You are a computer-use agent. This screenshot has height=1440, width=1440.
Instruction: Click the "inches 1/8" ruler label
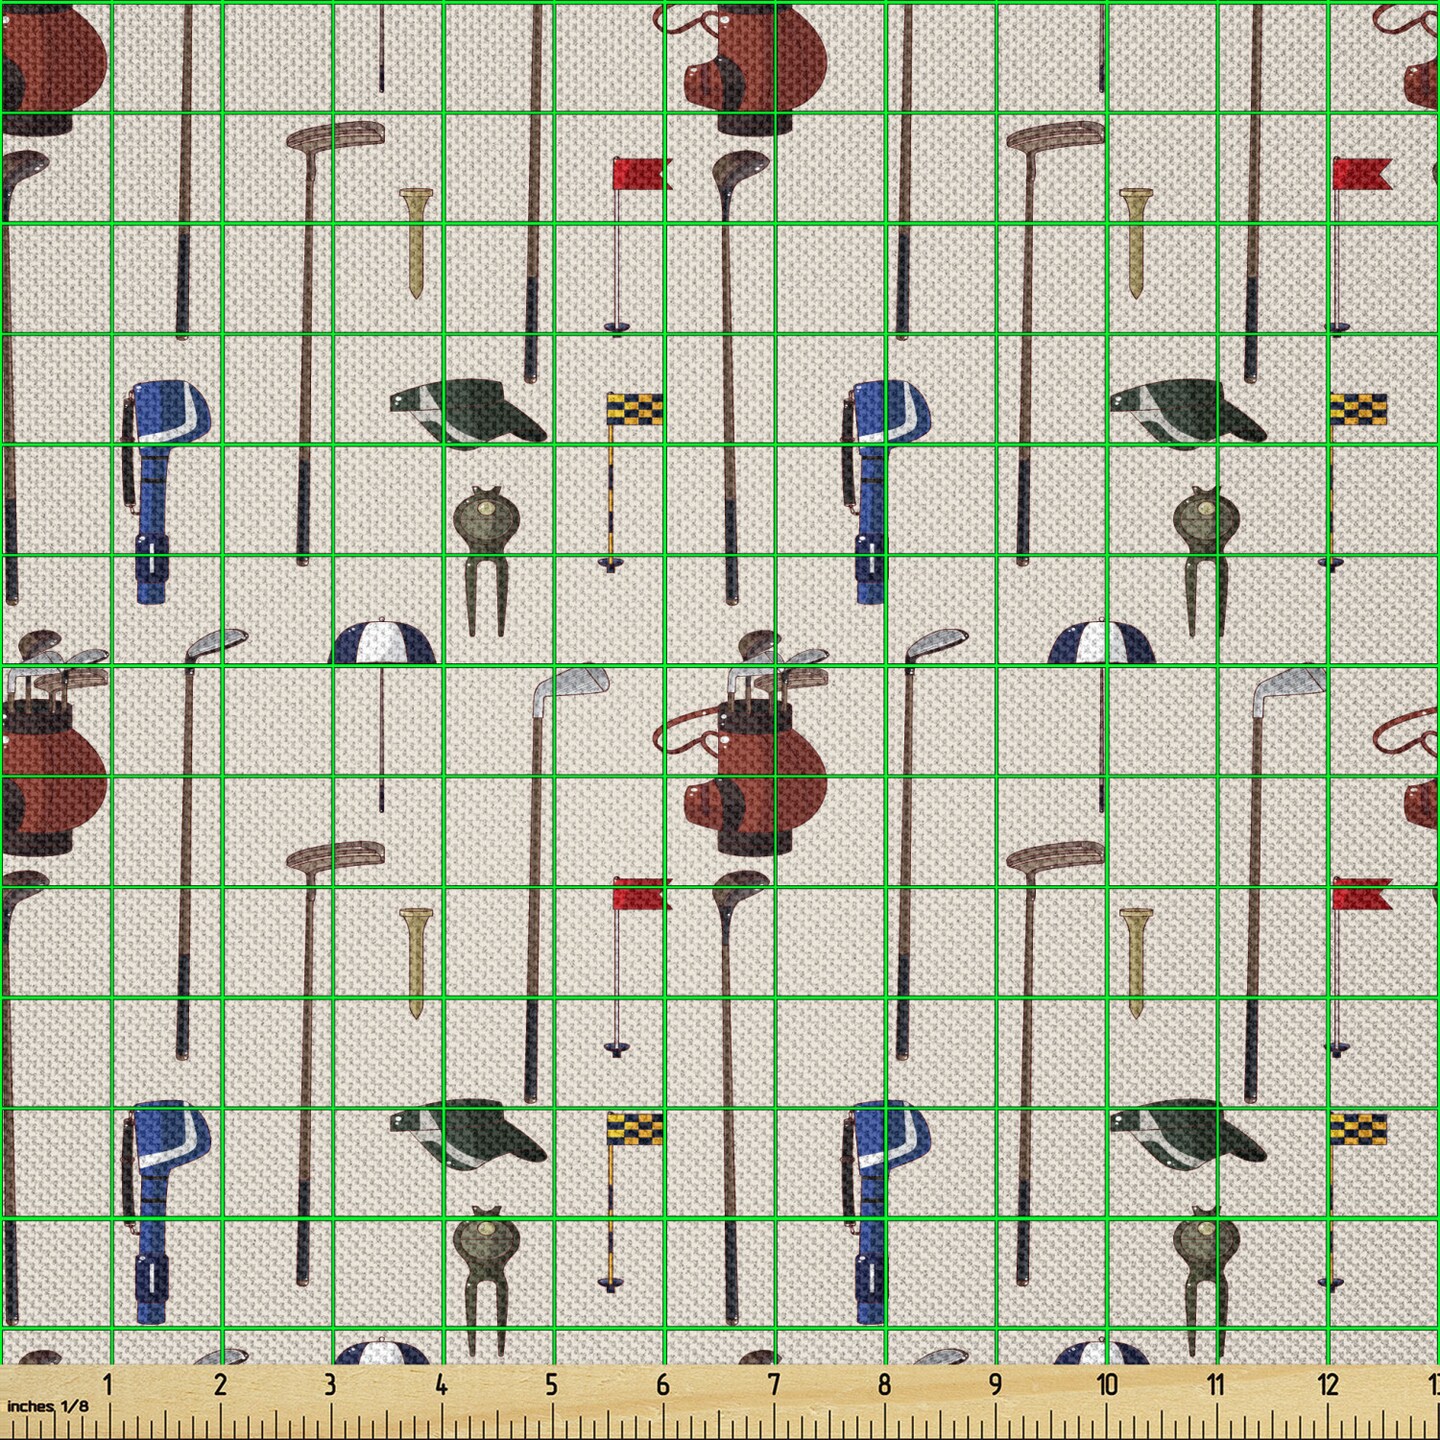[47, 1406]
